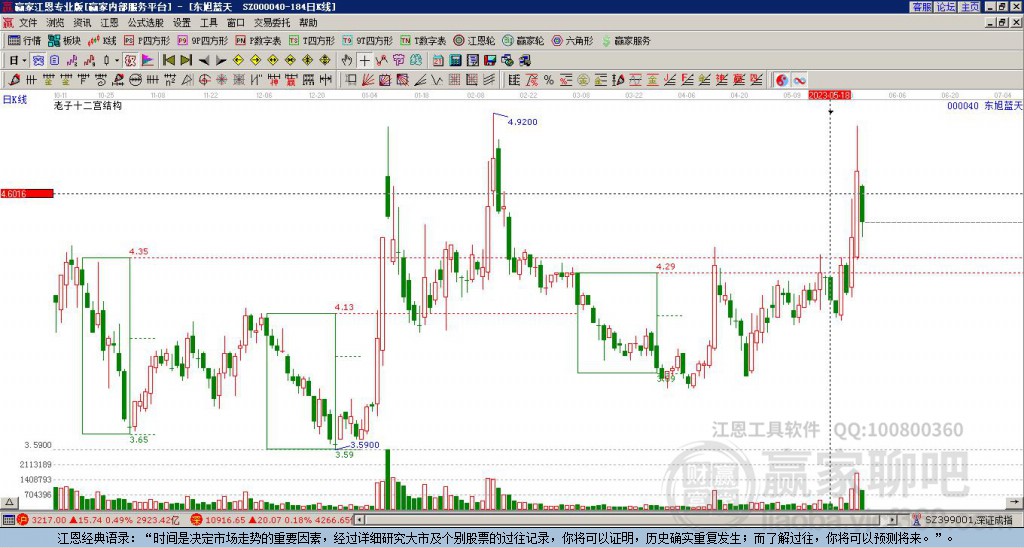Click the status bar grid icon
The width and height of the screenshot is (1024, 548).
click(8, 520)
